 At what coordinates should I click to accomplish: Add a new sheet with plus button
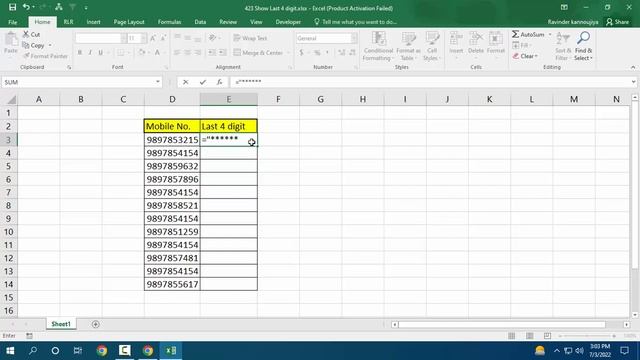tap(96, 324)
